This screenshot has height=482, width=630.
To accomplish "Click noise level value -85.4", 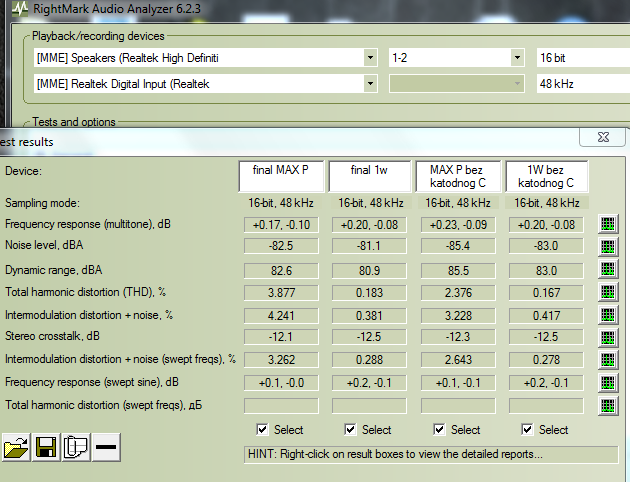I will tap(458, 246).
